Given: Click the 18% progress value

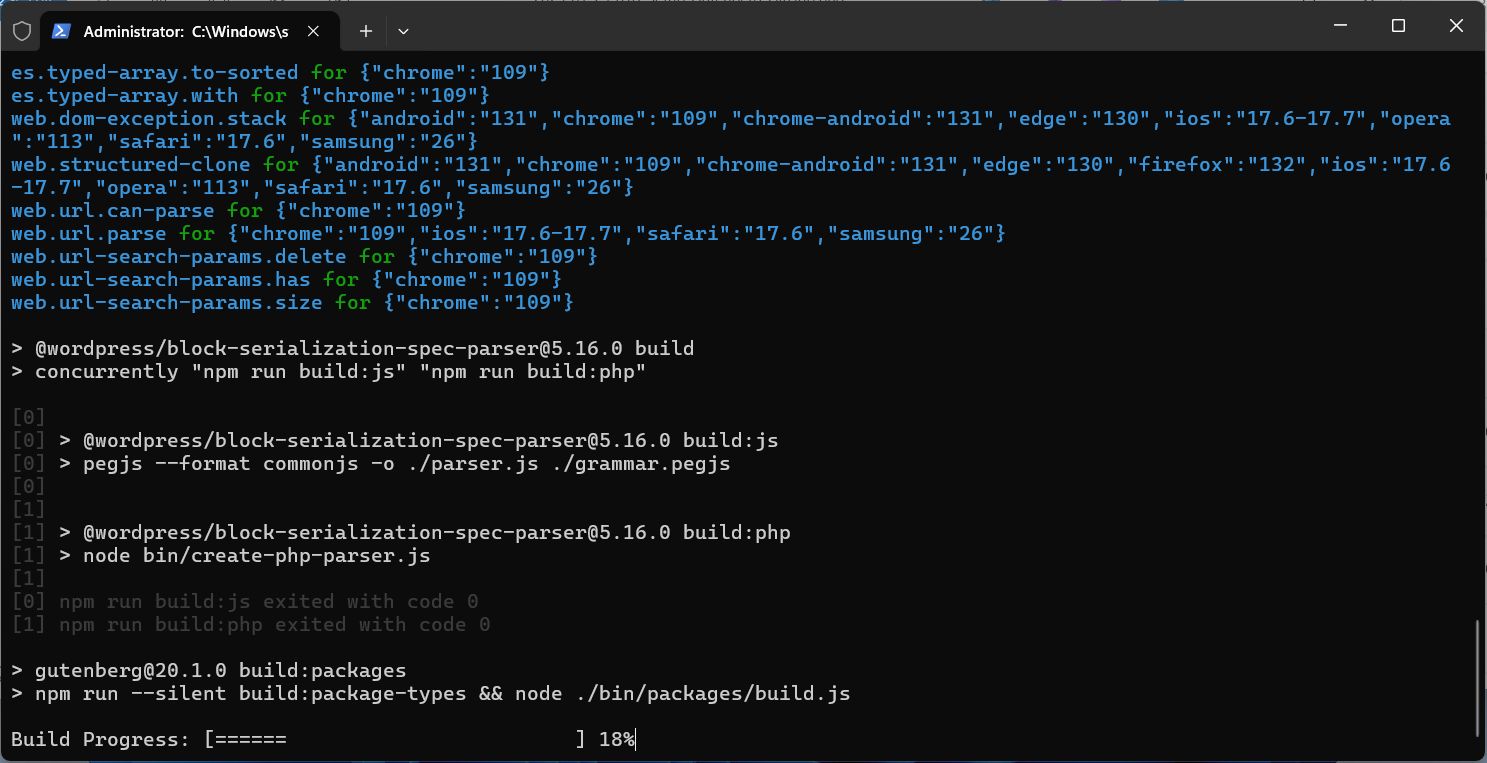Looking at the screenshot, I should coord(616,740).
